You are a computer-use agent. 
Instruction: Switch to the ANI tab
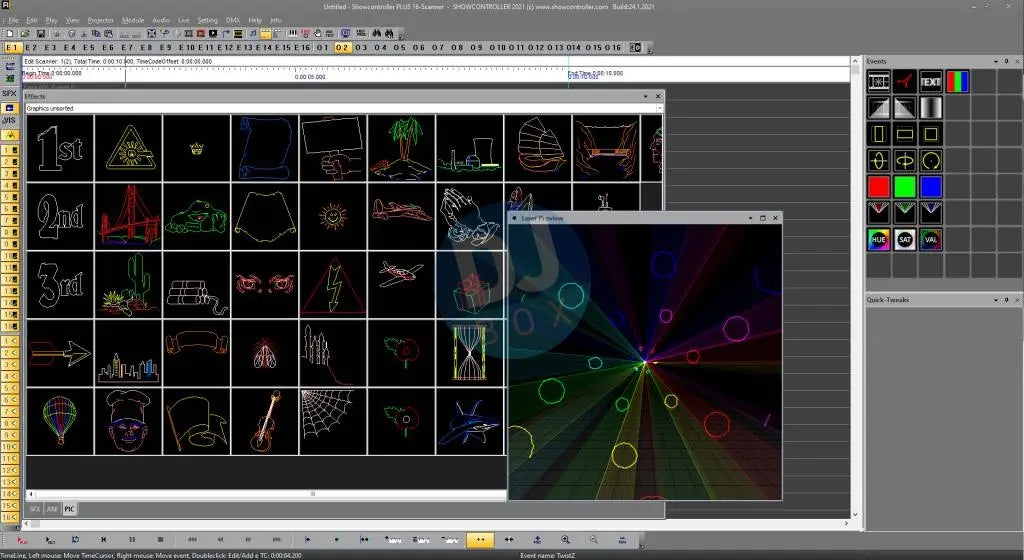tap(51, 509)
